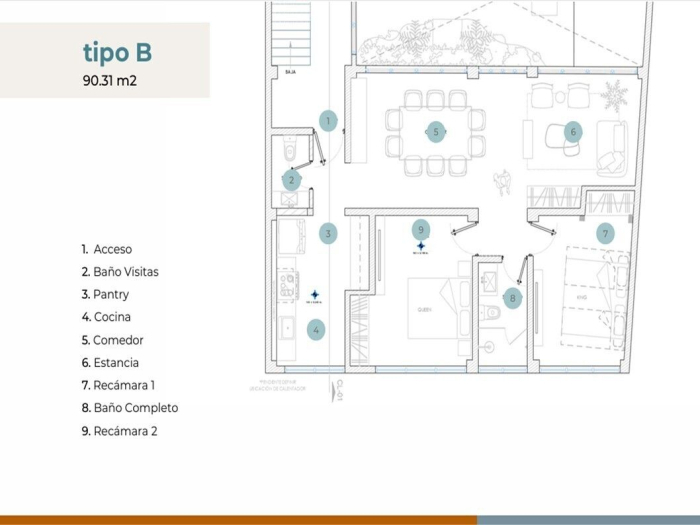Click the full bathroom sink symbol
Viewport: 700px width, 525px height.
(489, 282)
